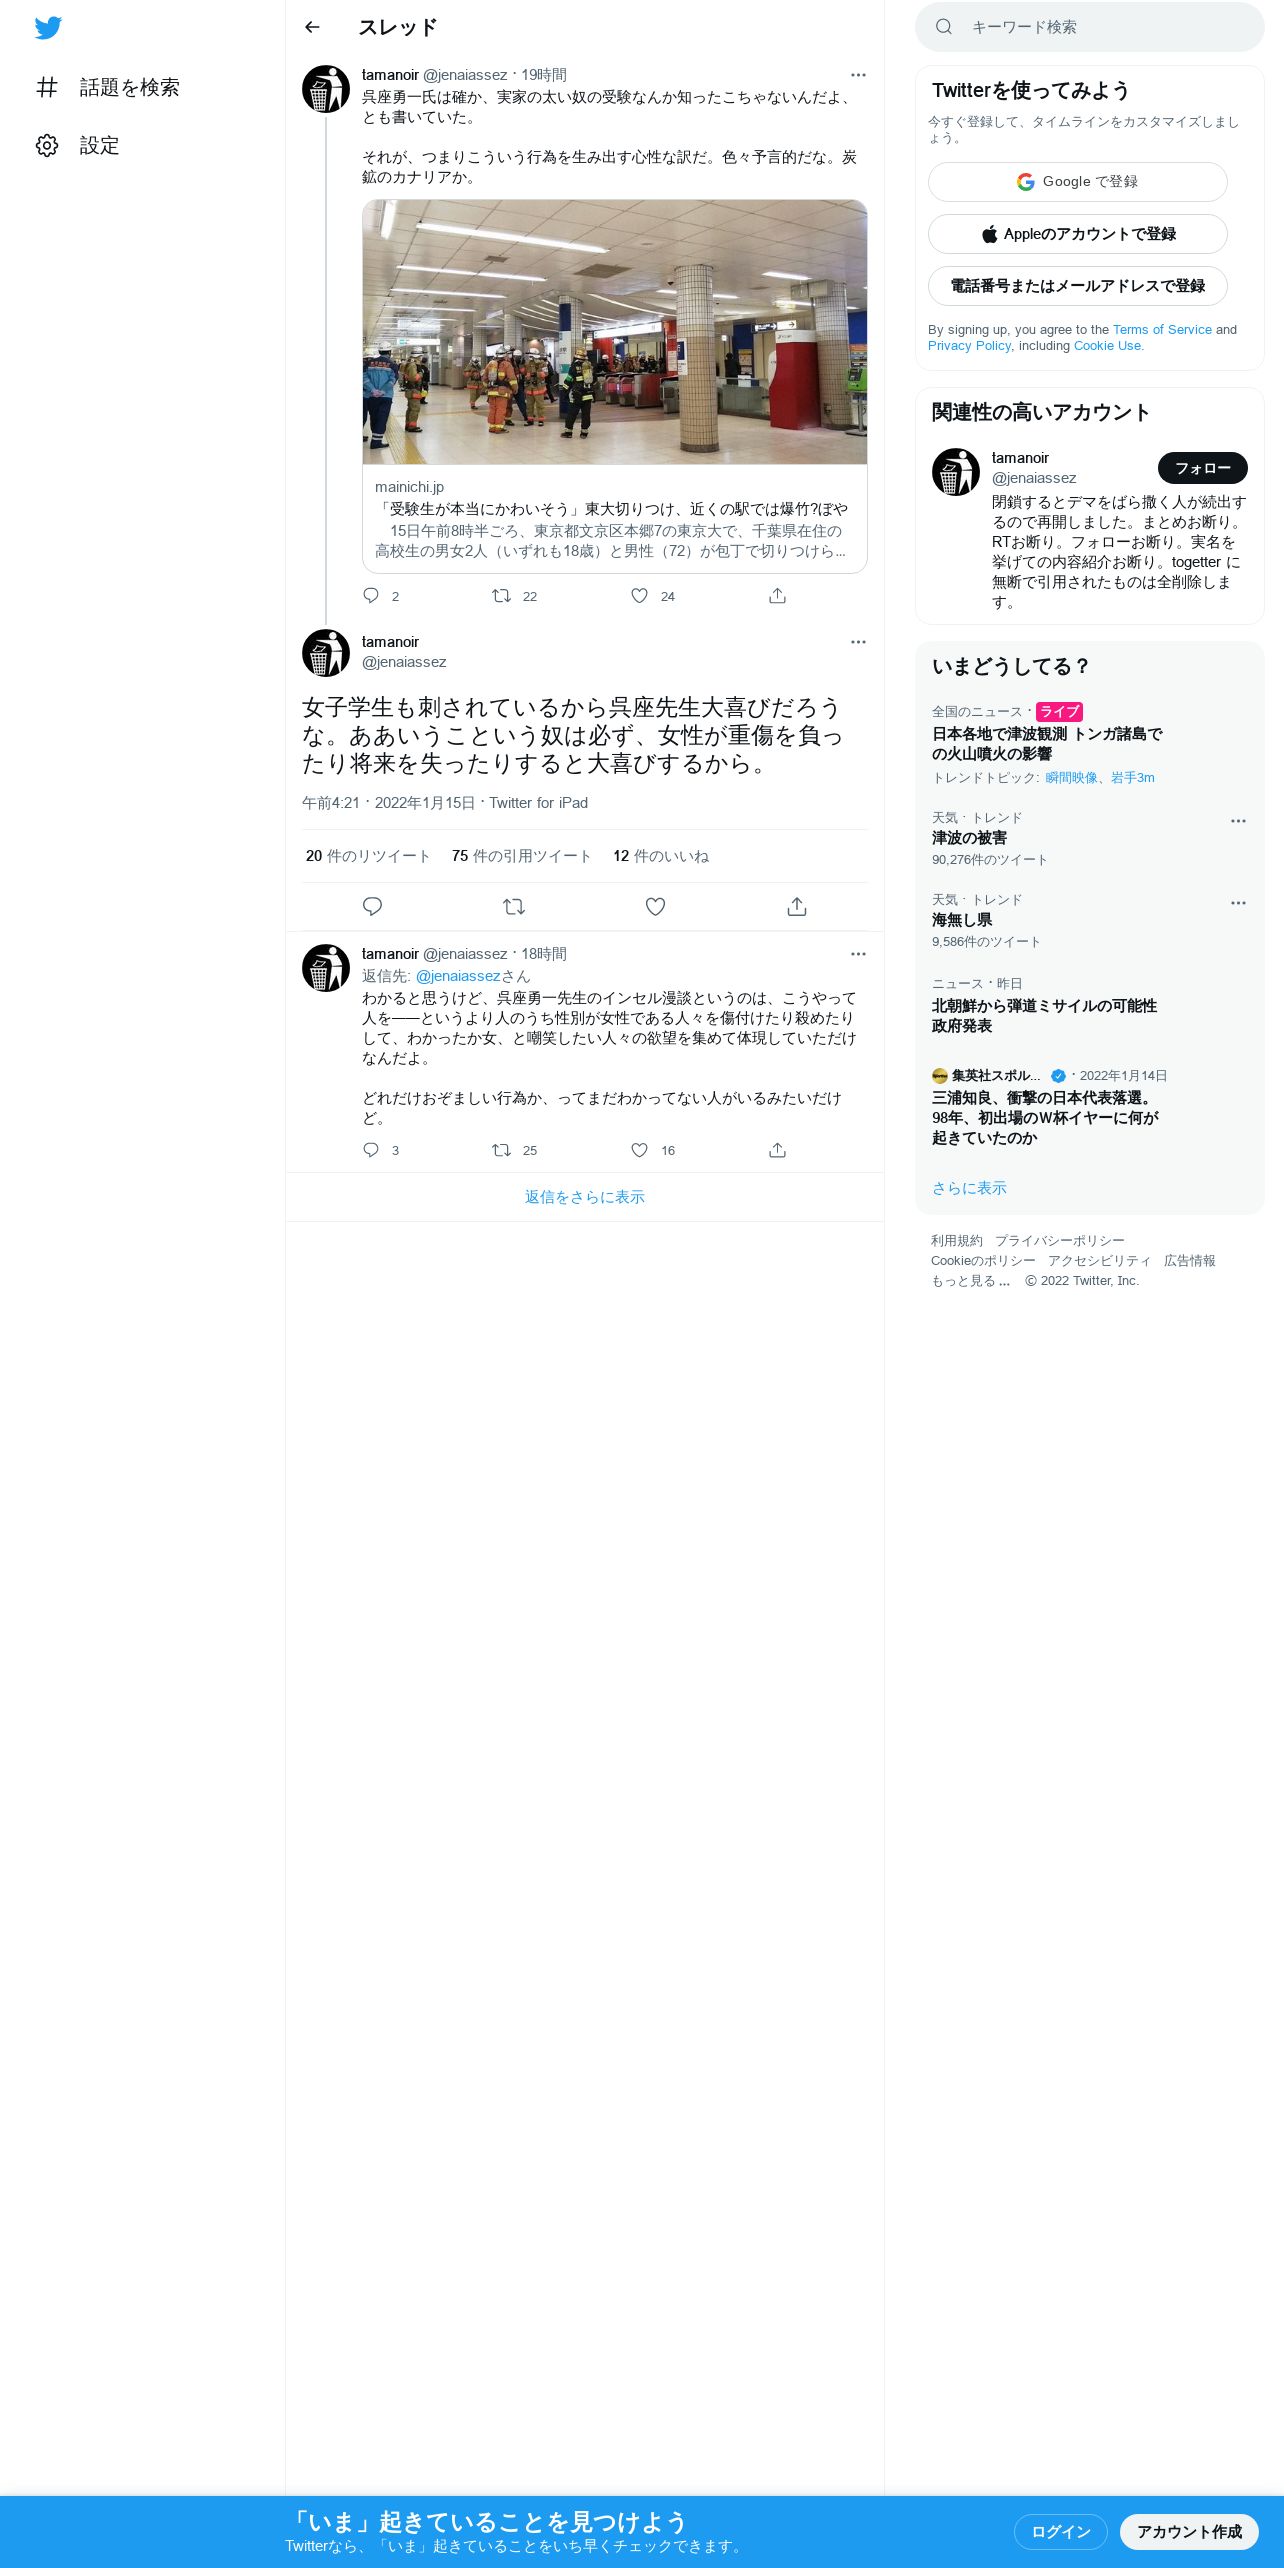
Task: View the 75 件の引用ツイート list
Action: [522, 856]
